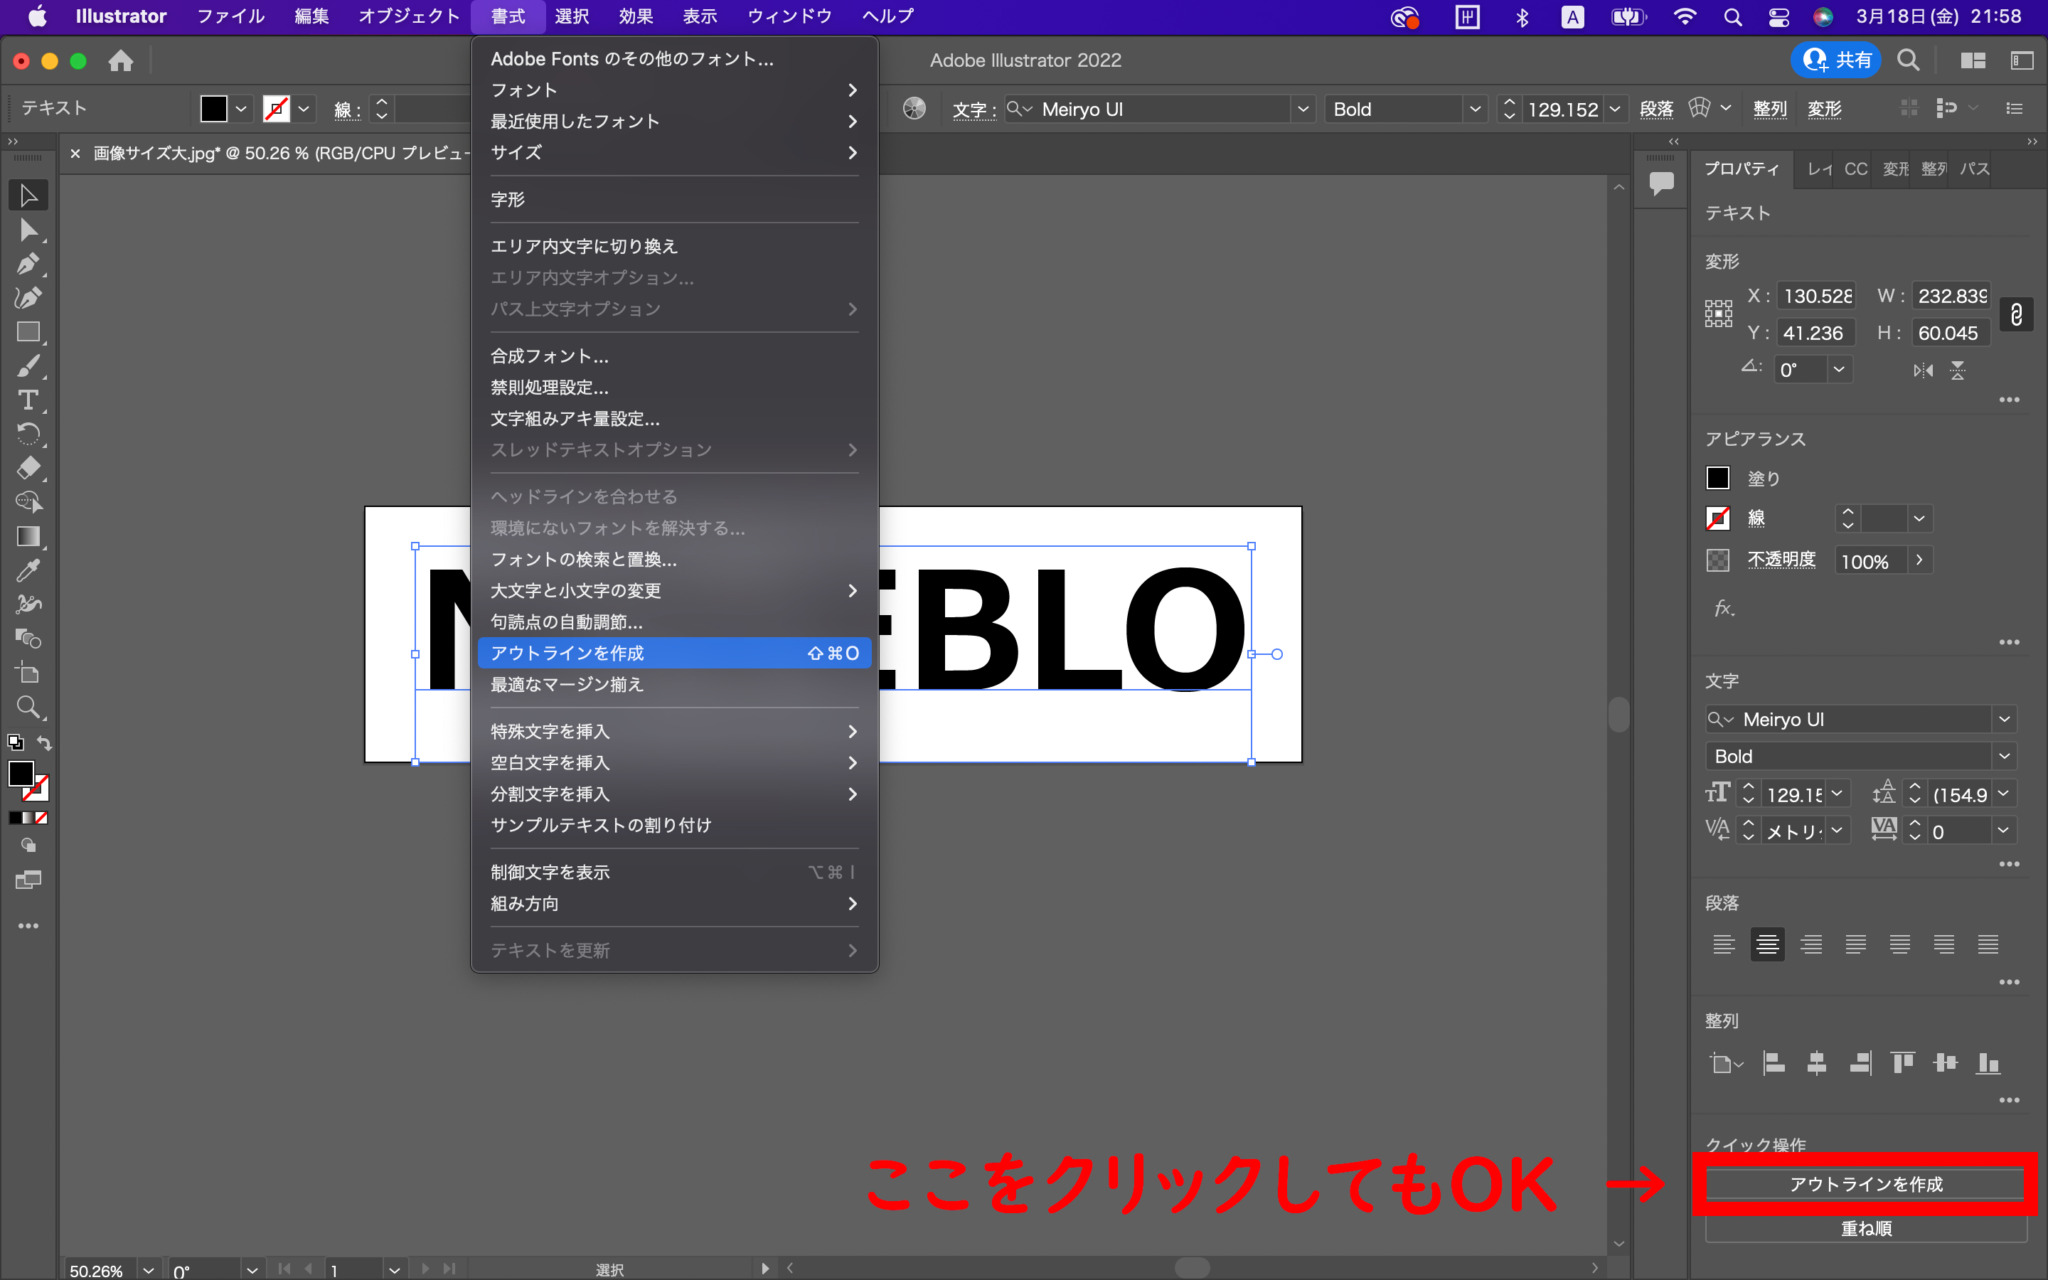Select the Pen tool
Image resolution: width=2048 pixels, height=1280 pixels.
click(28, 263)
